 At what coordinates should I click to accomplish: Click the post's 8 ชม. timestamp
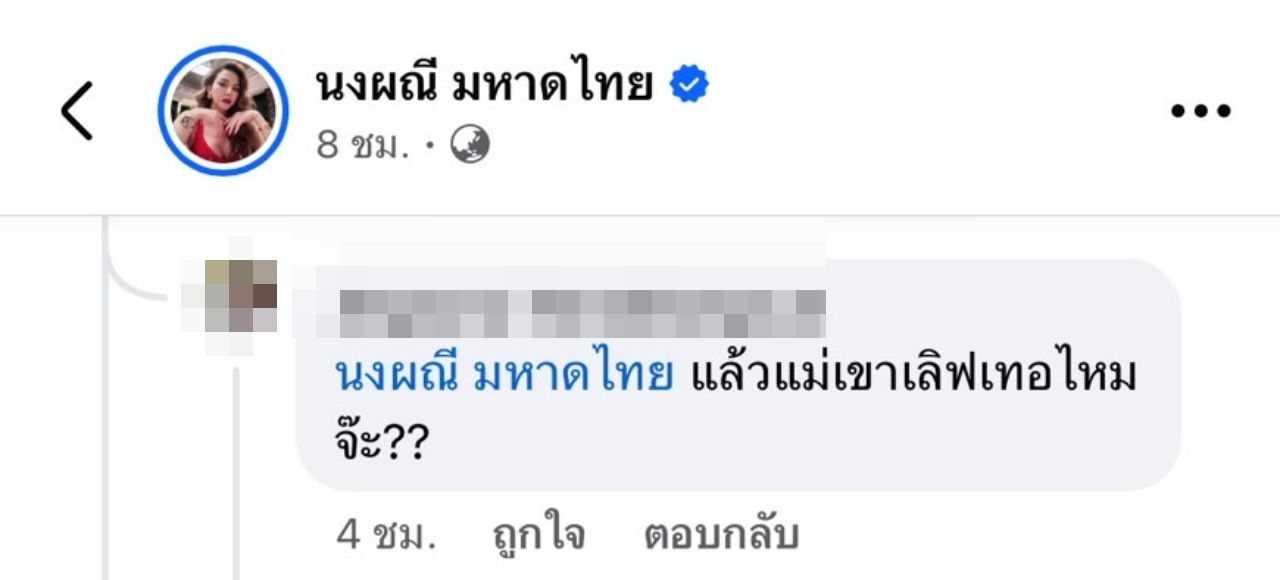(x=363, y=146)
